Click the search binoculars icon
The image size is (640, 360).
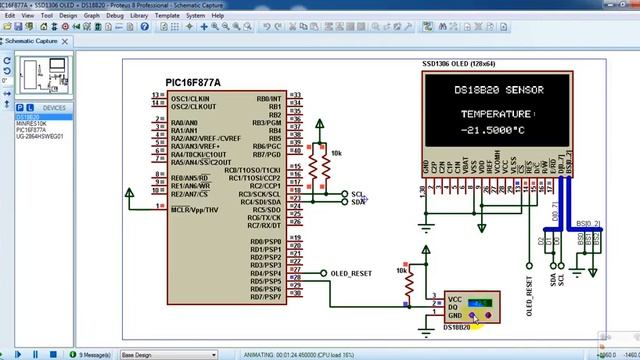[x=442, y=27]
